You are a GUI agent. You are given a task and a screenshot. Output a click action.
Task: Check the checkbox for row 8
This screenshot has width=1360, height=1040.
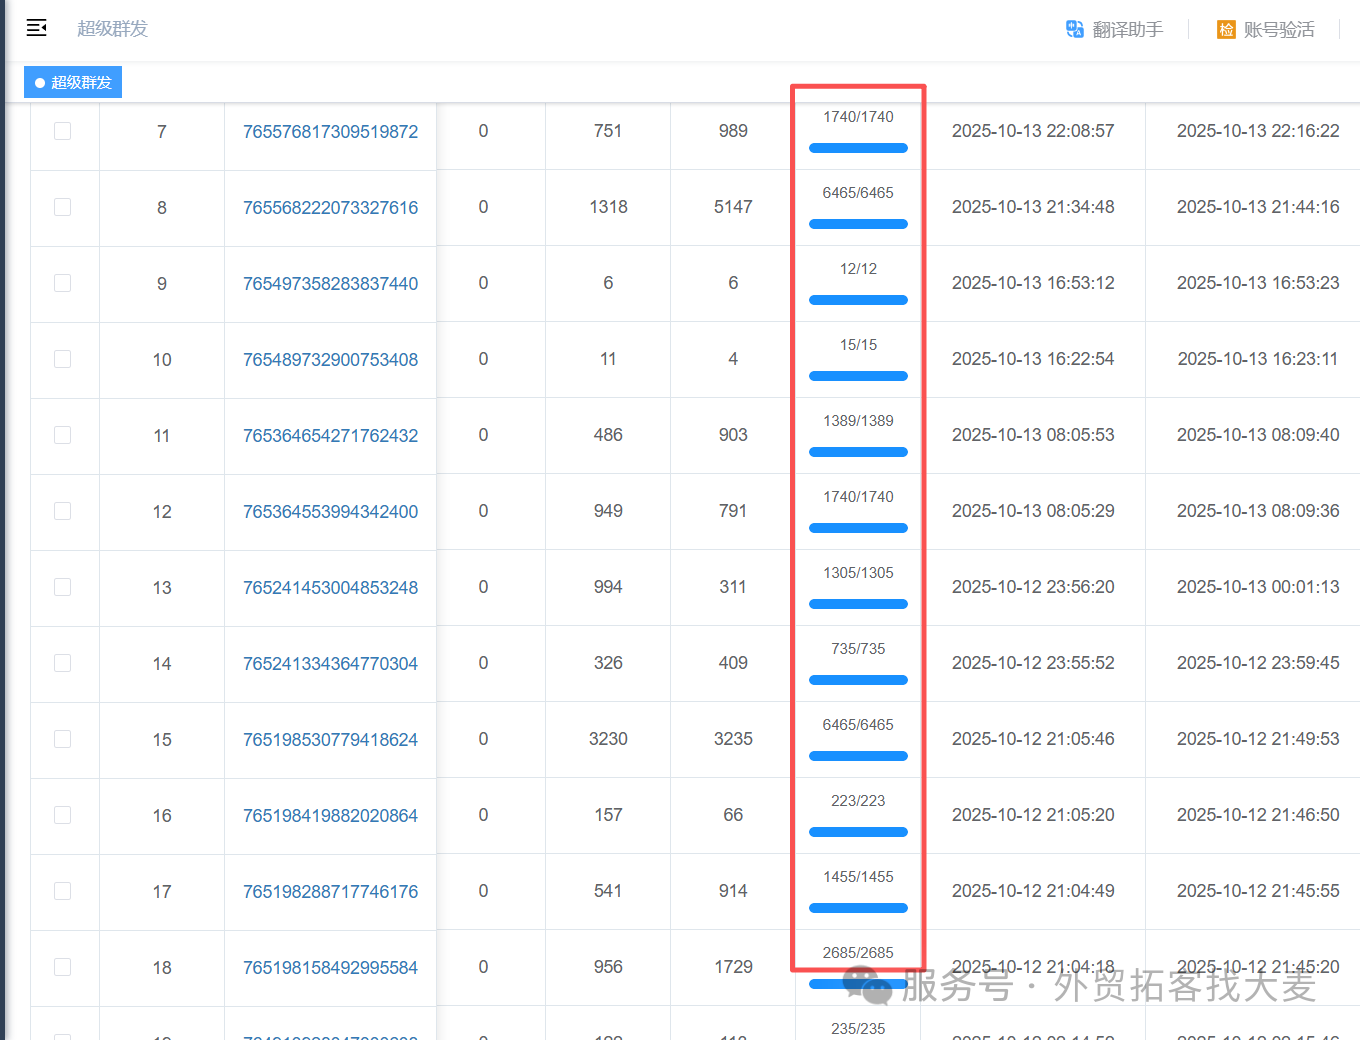(x=62, y=207)
